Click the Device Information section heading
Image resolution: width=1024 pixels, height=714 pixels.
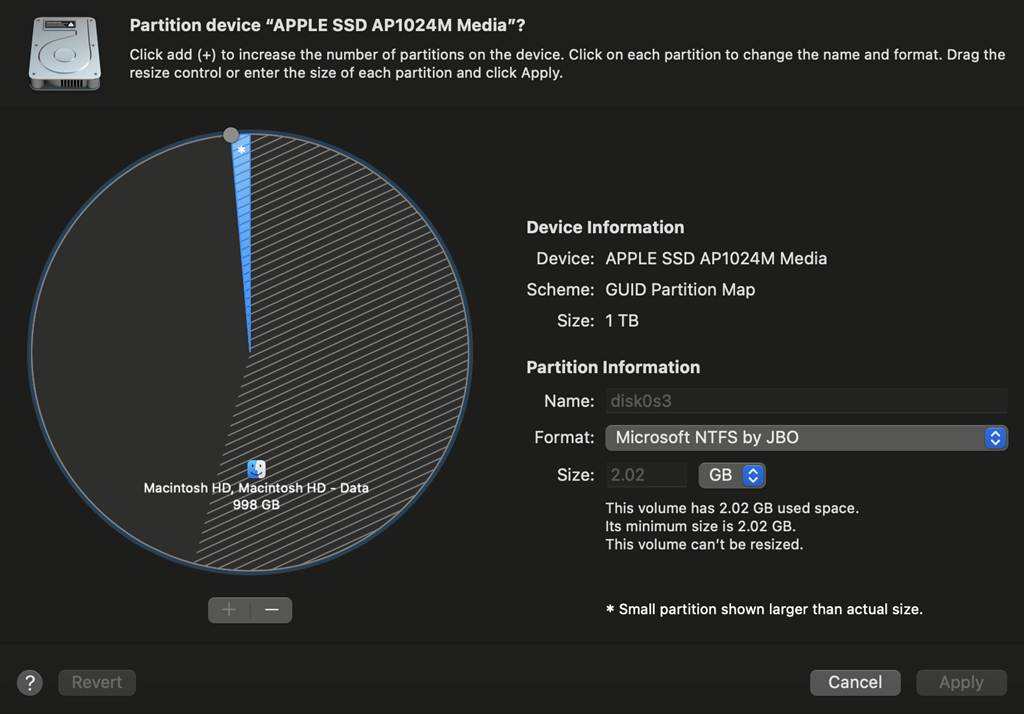pyautogui.click(x=605, y=227)
